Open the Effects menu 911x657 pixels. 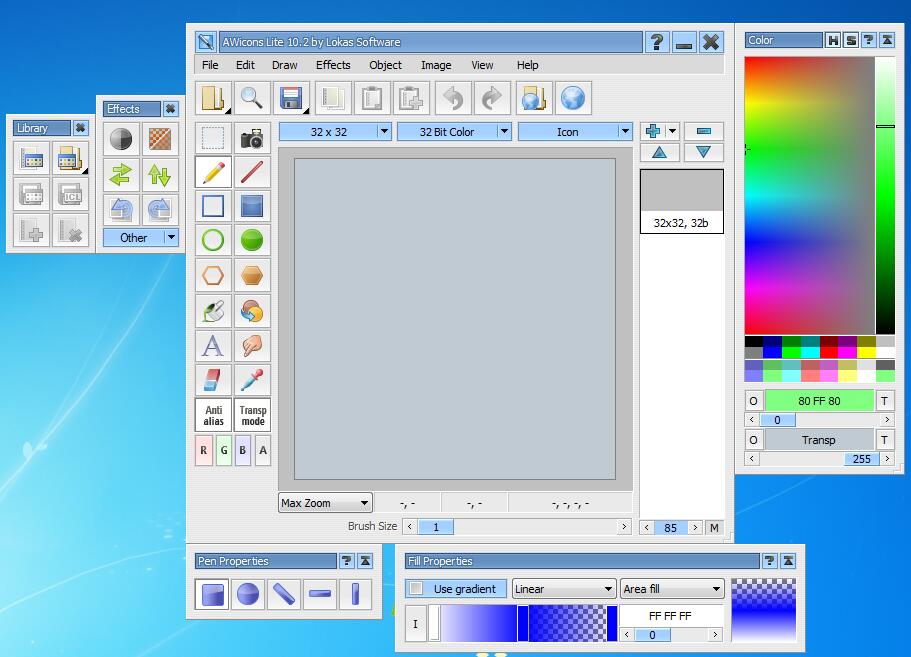coord(333,65)
